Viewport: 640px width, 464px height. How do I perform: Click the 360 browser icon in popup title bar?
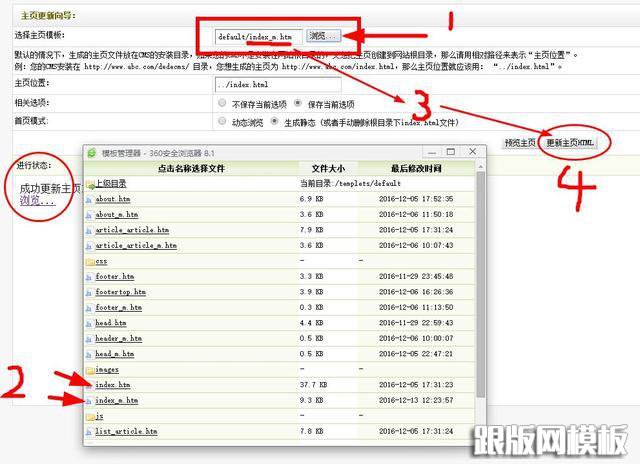(x=92, y=152)
